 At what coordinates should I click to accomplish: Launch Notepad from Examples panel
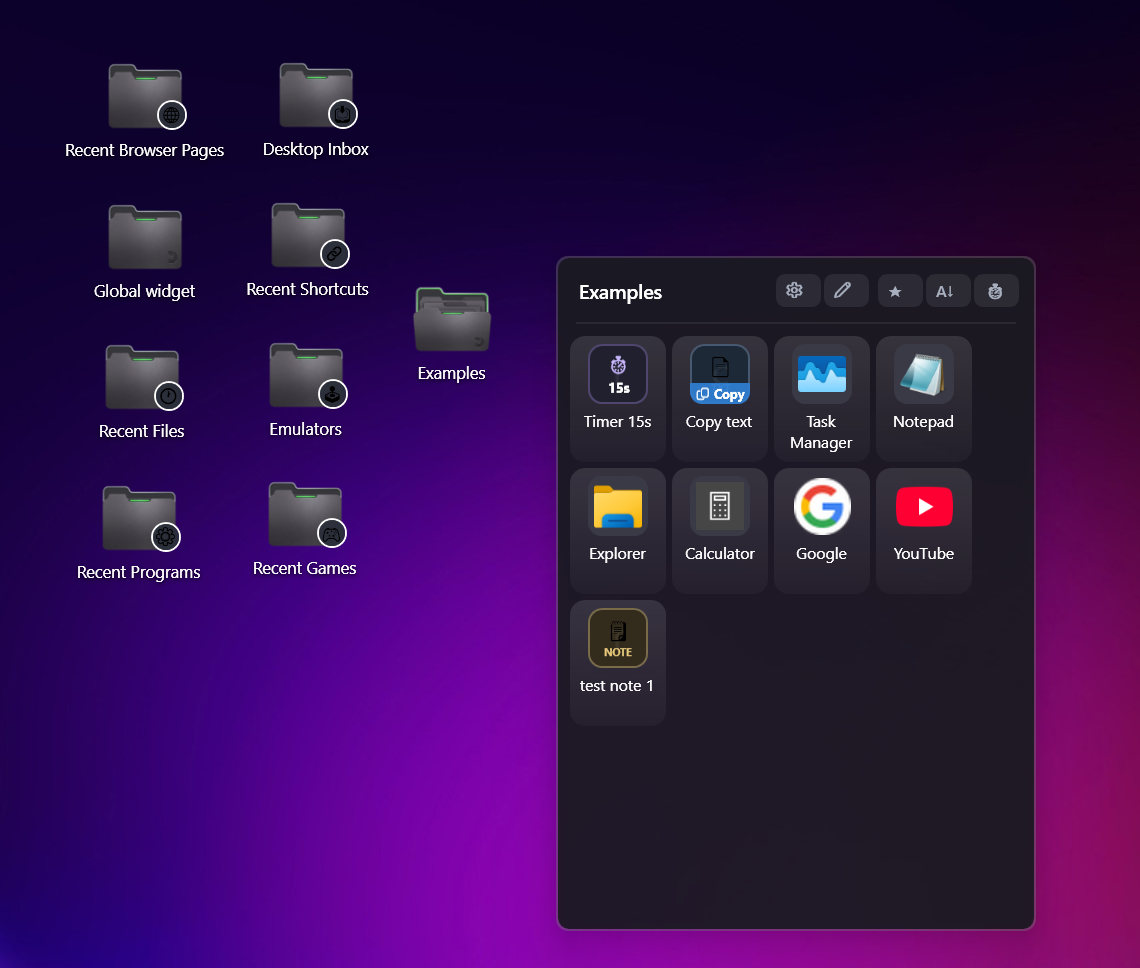923,399
